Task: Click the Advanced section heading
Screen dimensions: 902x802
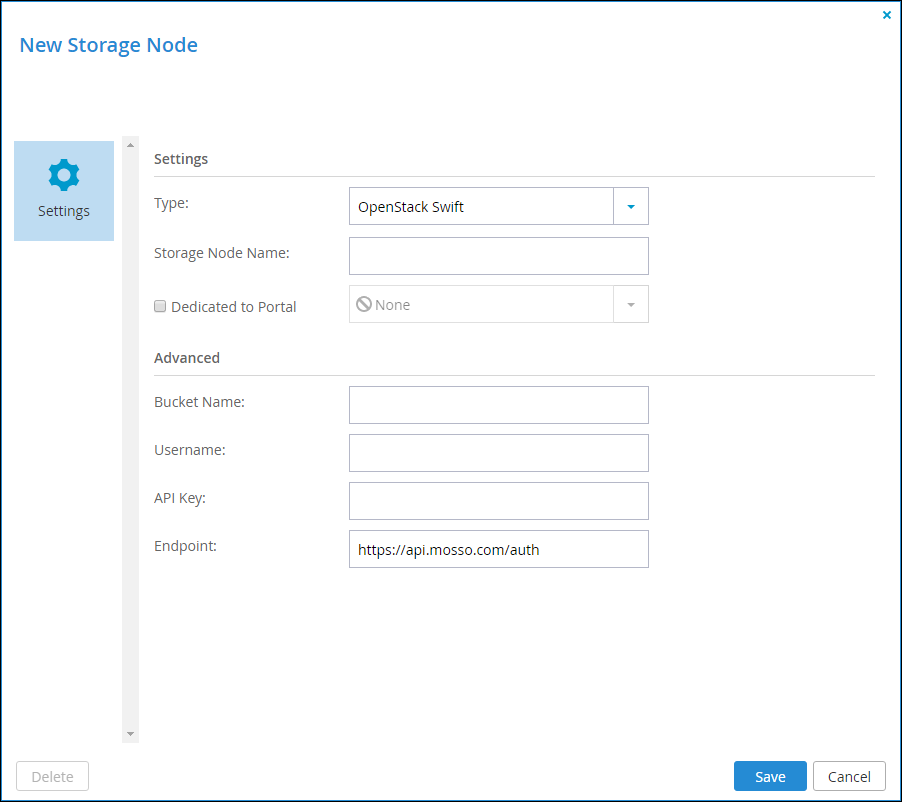Action: pos(187,358)
